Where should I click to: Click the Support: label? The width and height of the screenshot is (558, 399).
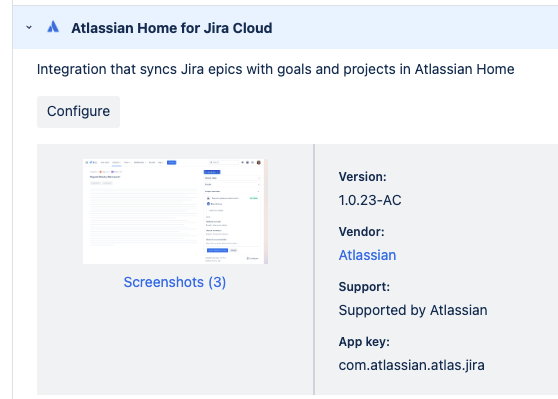point(364,287)
